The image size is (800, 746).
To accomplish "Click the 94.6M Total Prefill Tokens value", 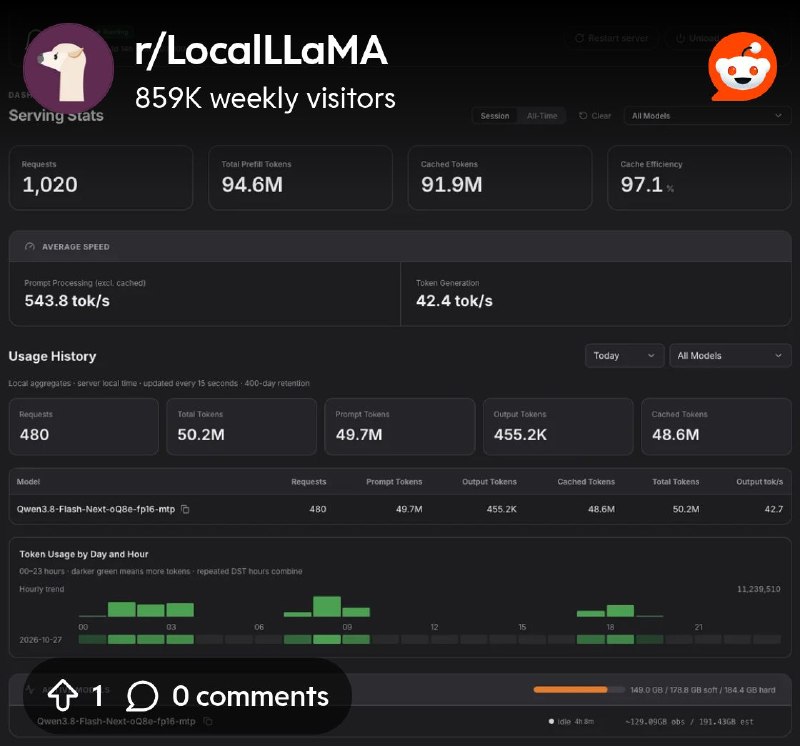I will (x=252, y=184).
